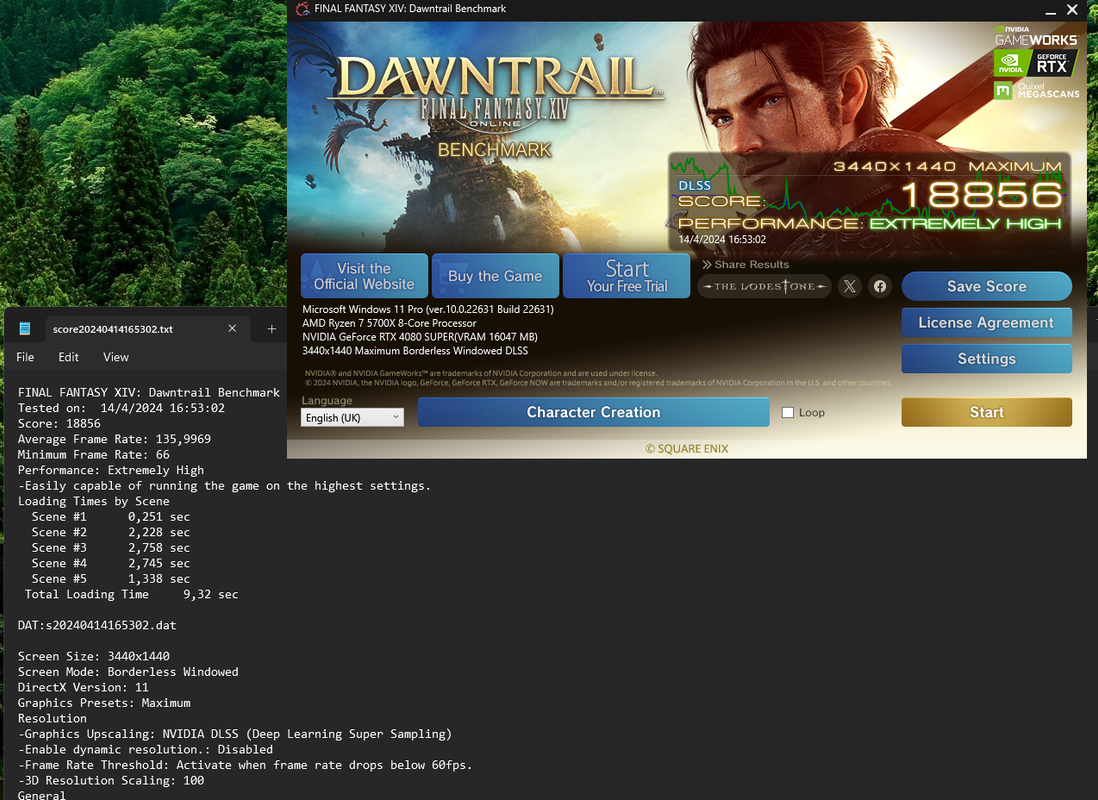Click 'Score: 18856' line in Notepad
The width and height of the screenshot is (1098, 800).
60,424
